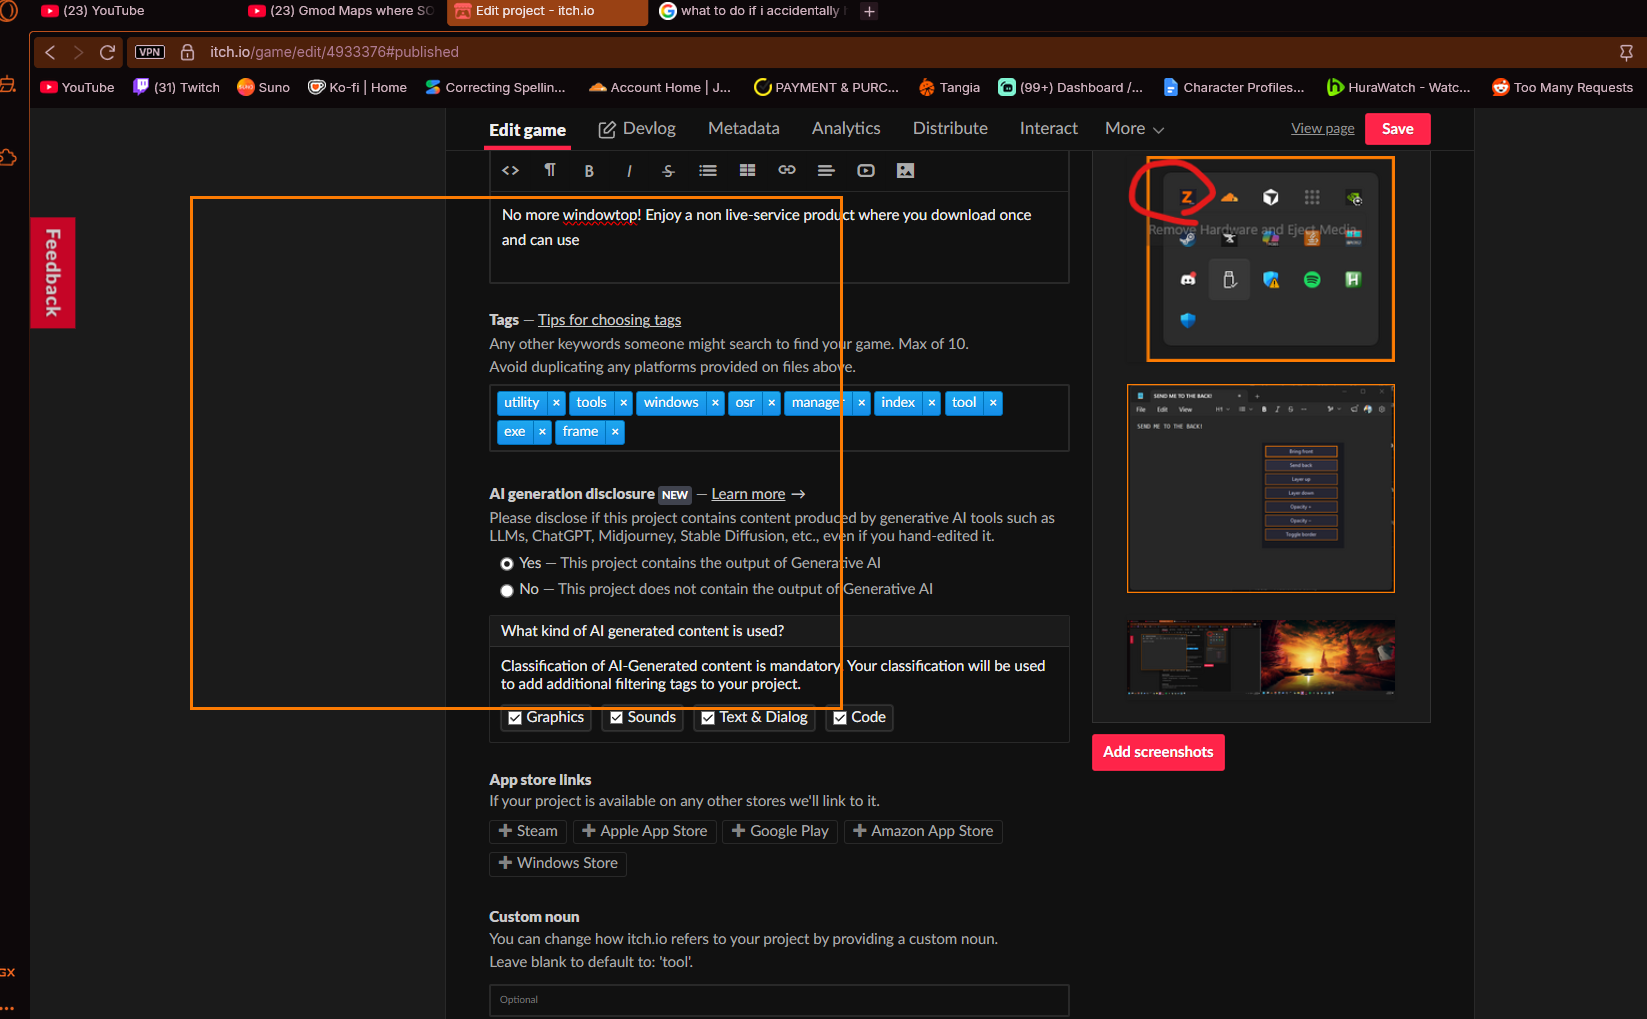Open site security lock info
The width and height of the screenshot is (1647, 1019).
click(x=187, y=52)
